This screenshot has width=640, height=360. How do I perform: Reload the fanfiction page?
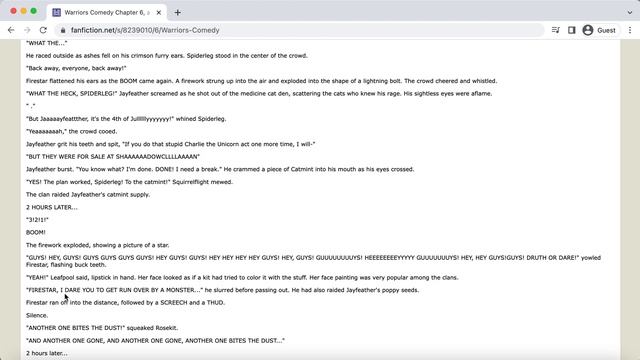[43, 30]
